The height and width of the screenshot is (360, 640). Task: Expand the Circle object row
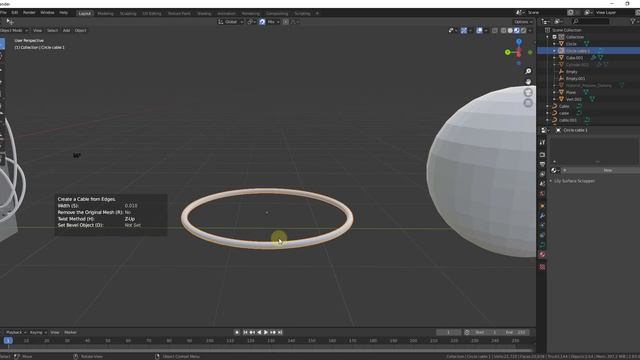click(554, 44)
